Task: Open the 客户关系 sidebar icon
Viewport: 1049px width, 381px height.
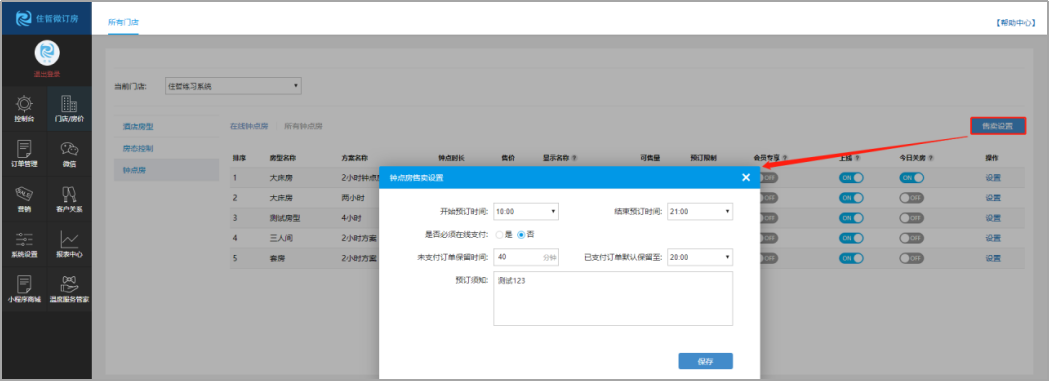Action: pyautogui.click(x=69, y=199)
